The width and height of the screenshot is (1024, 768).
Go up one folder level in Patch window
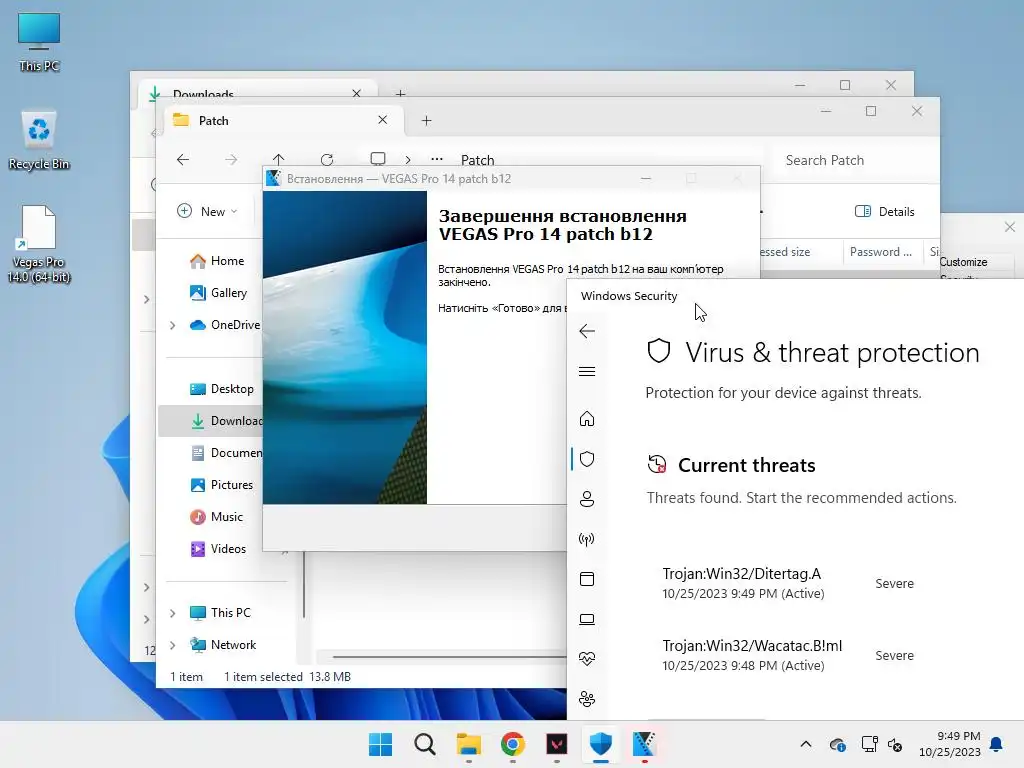point(278,159)
